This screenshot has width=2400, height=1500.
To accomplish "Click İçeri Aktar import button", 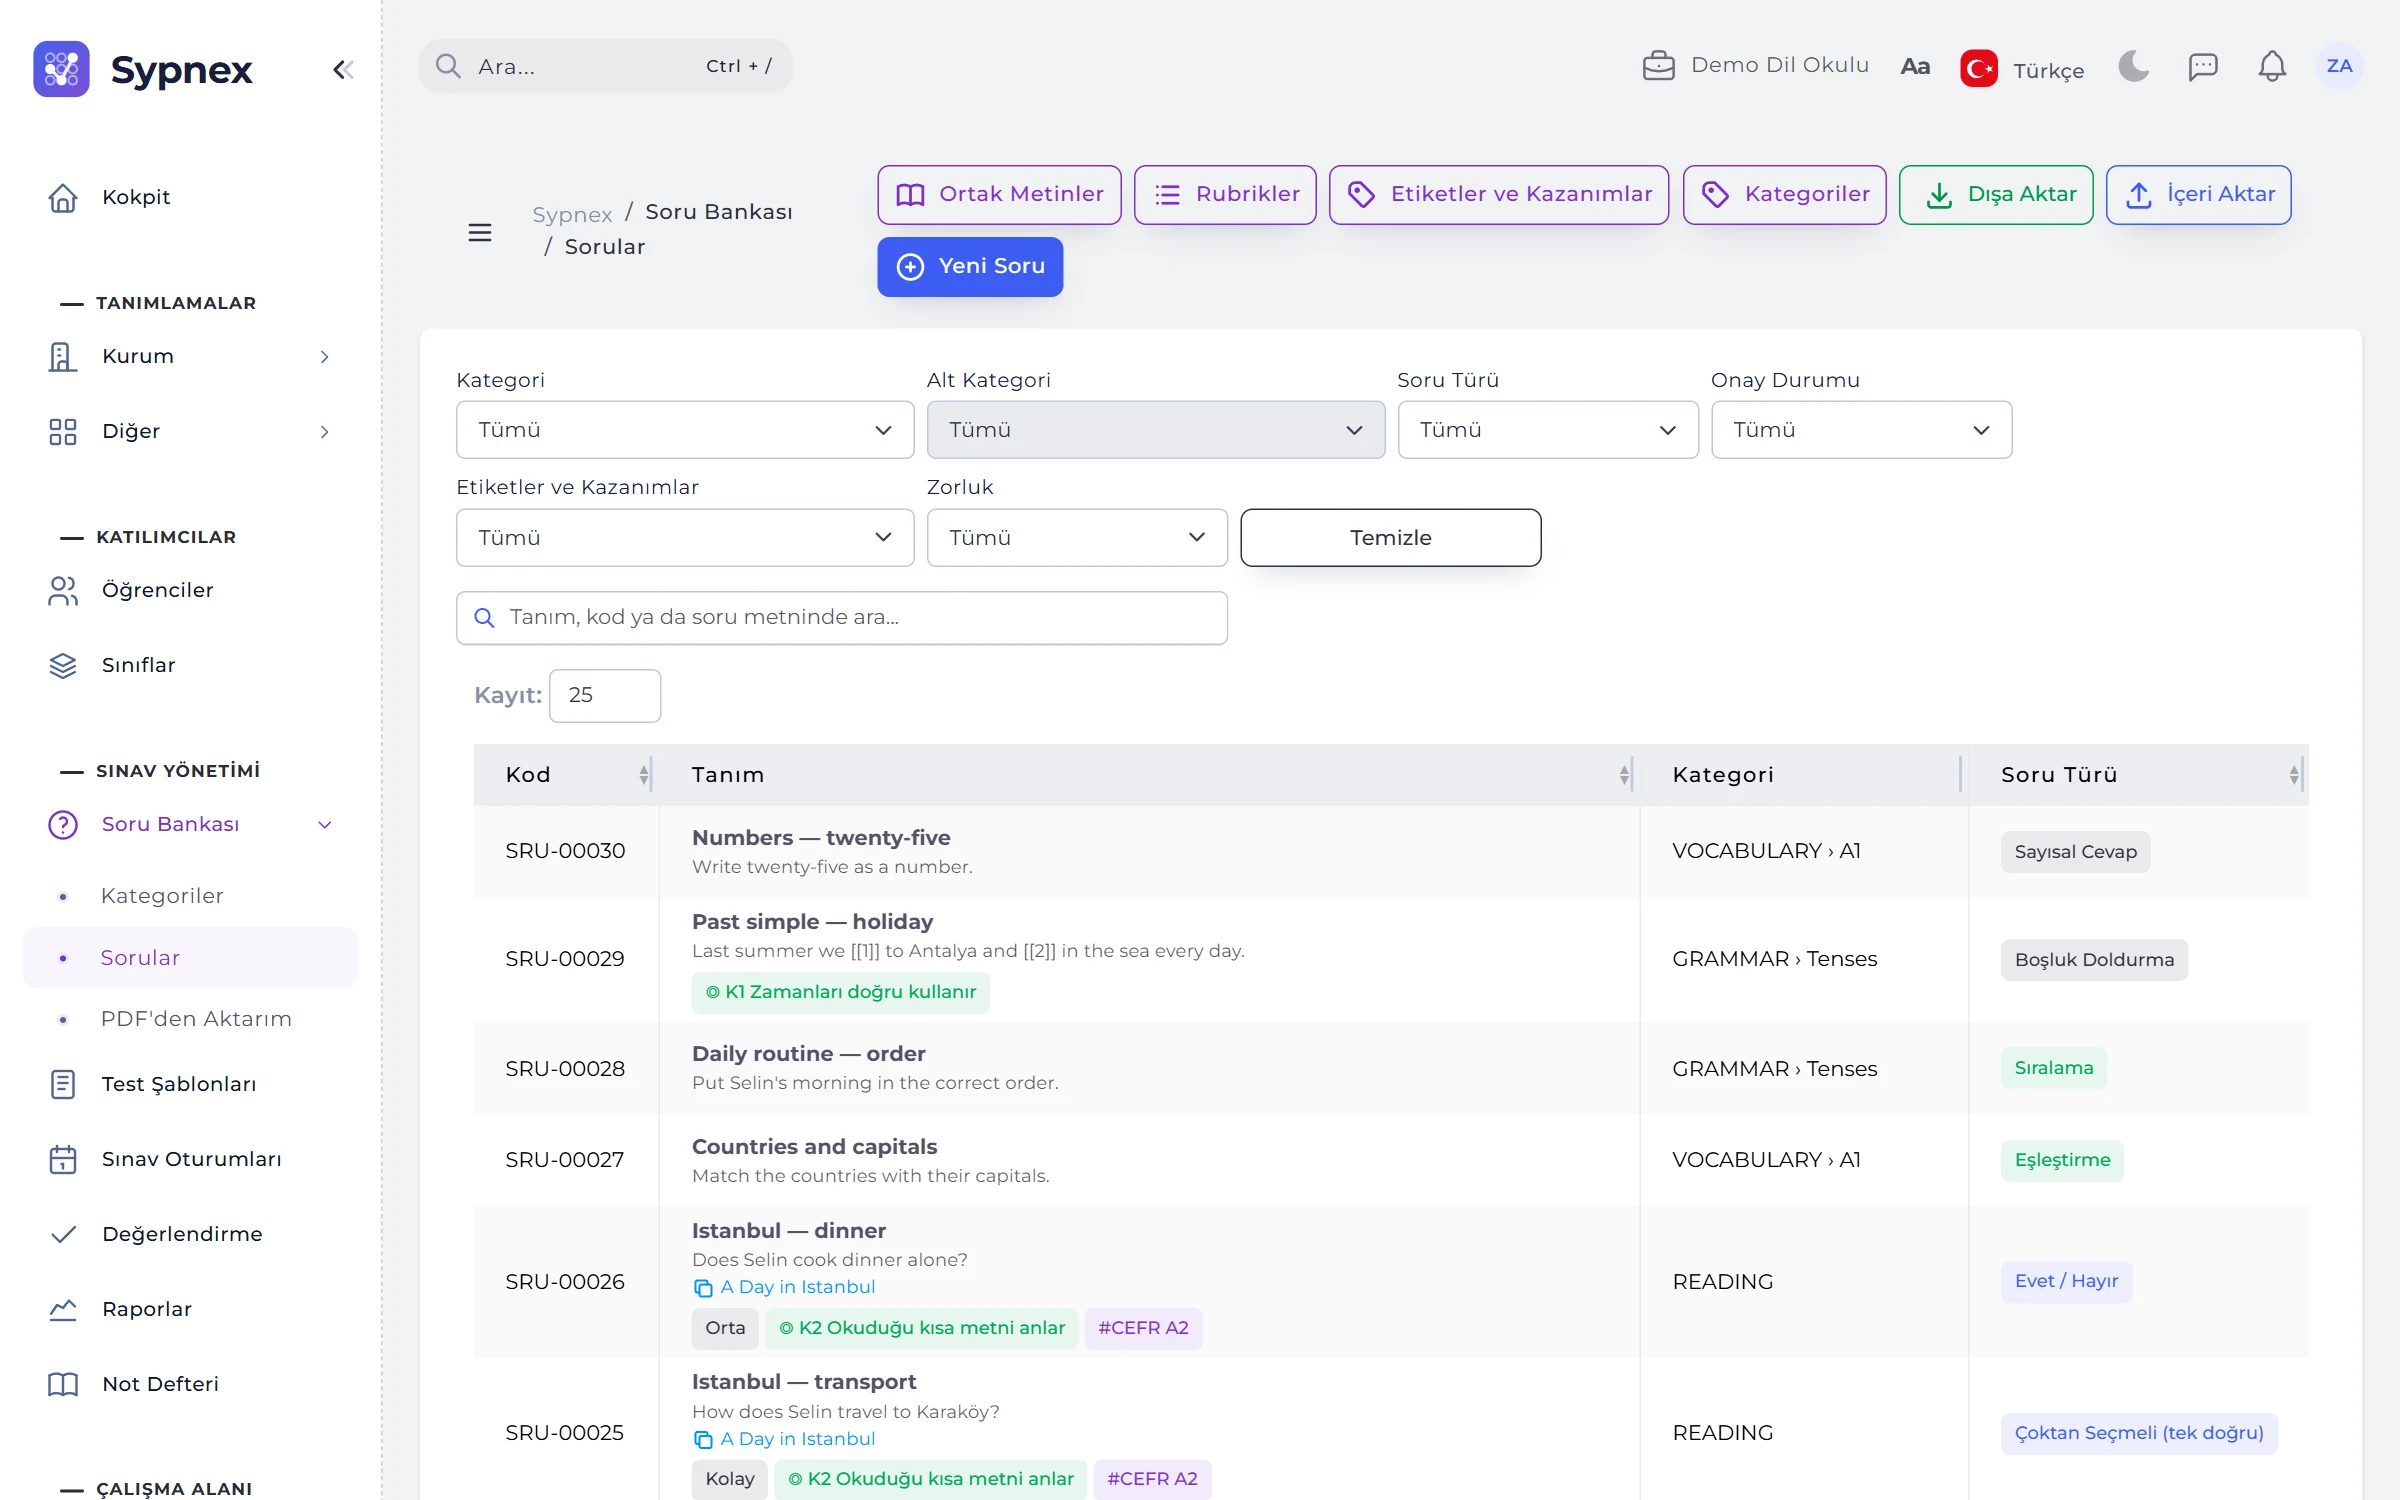I will click(2199, 195).
